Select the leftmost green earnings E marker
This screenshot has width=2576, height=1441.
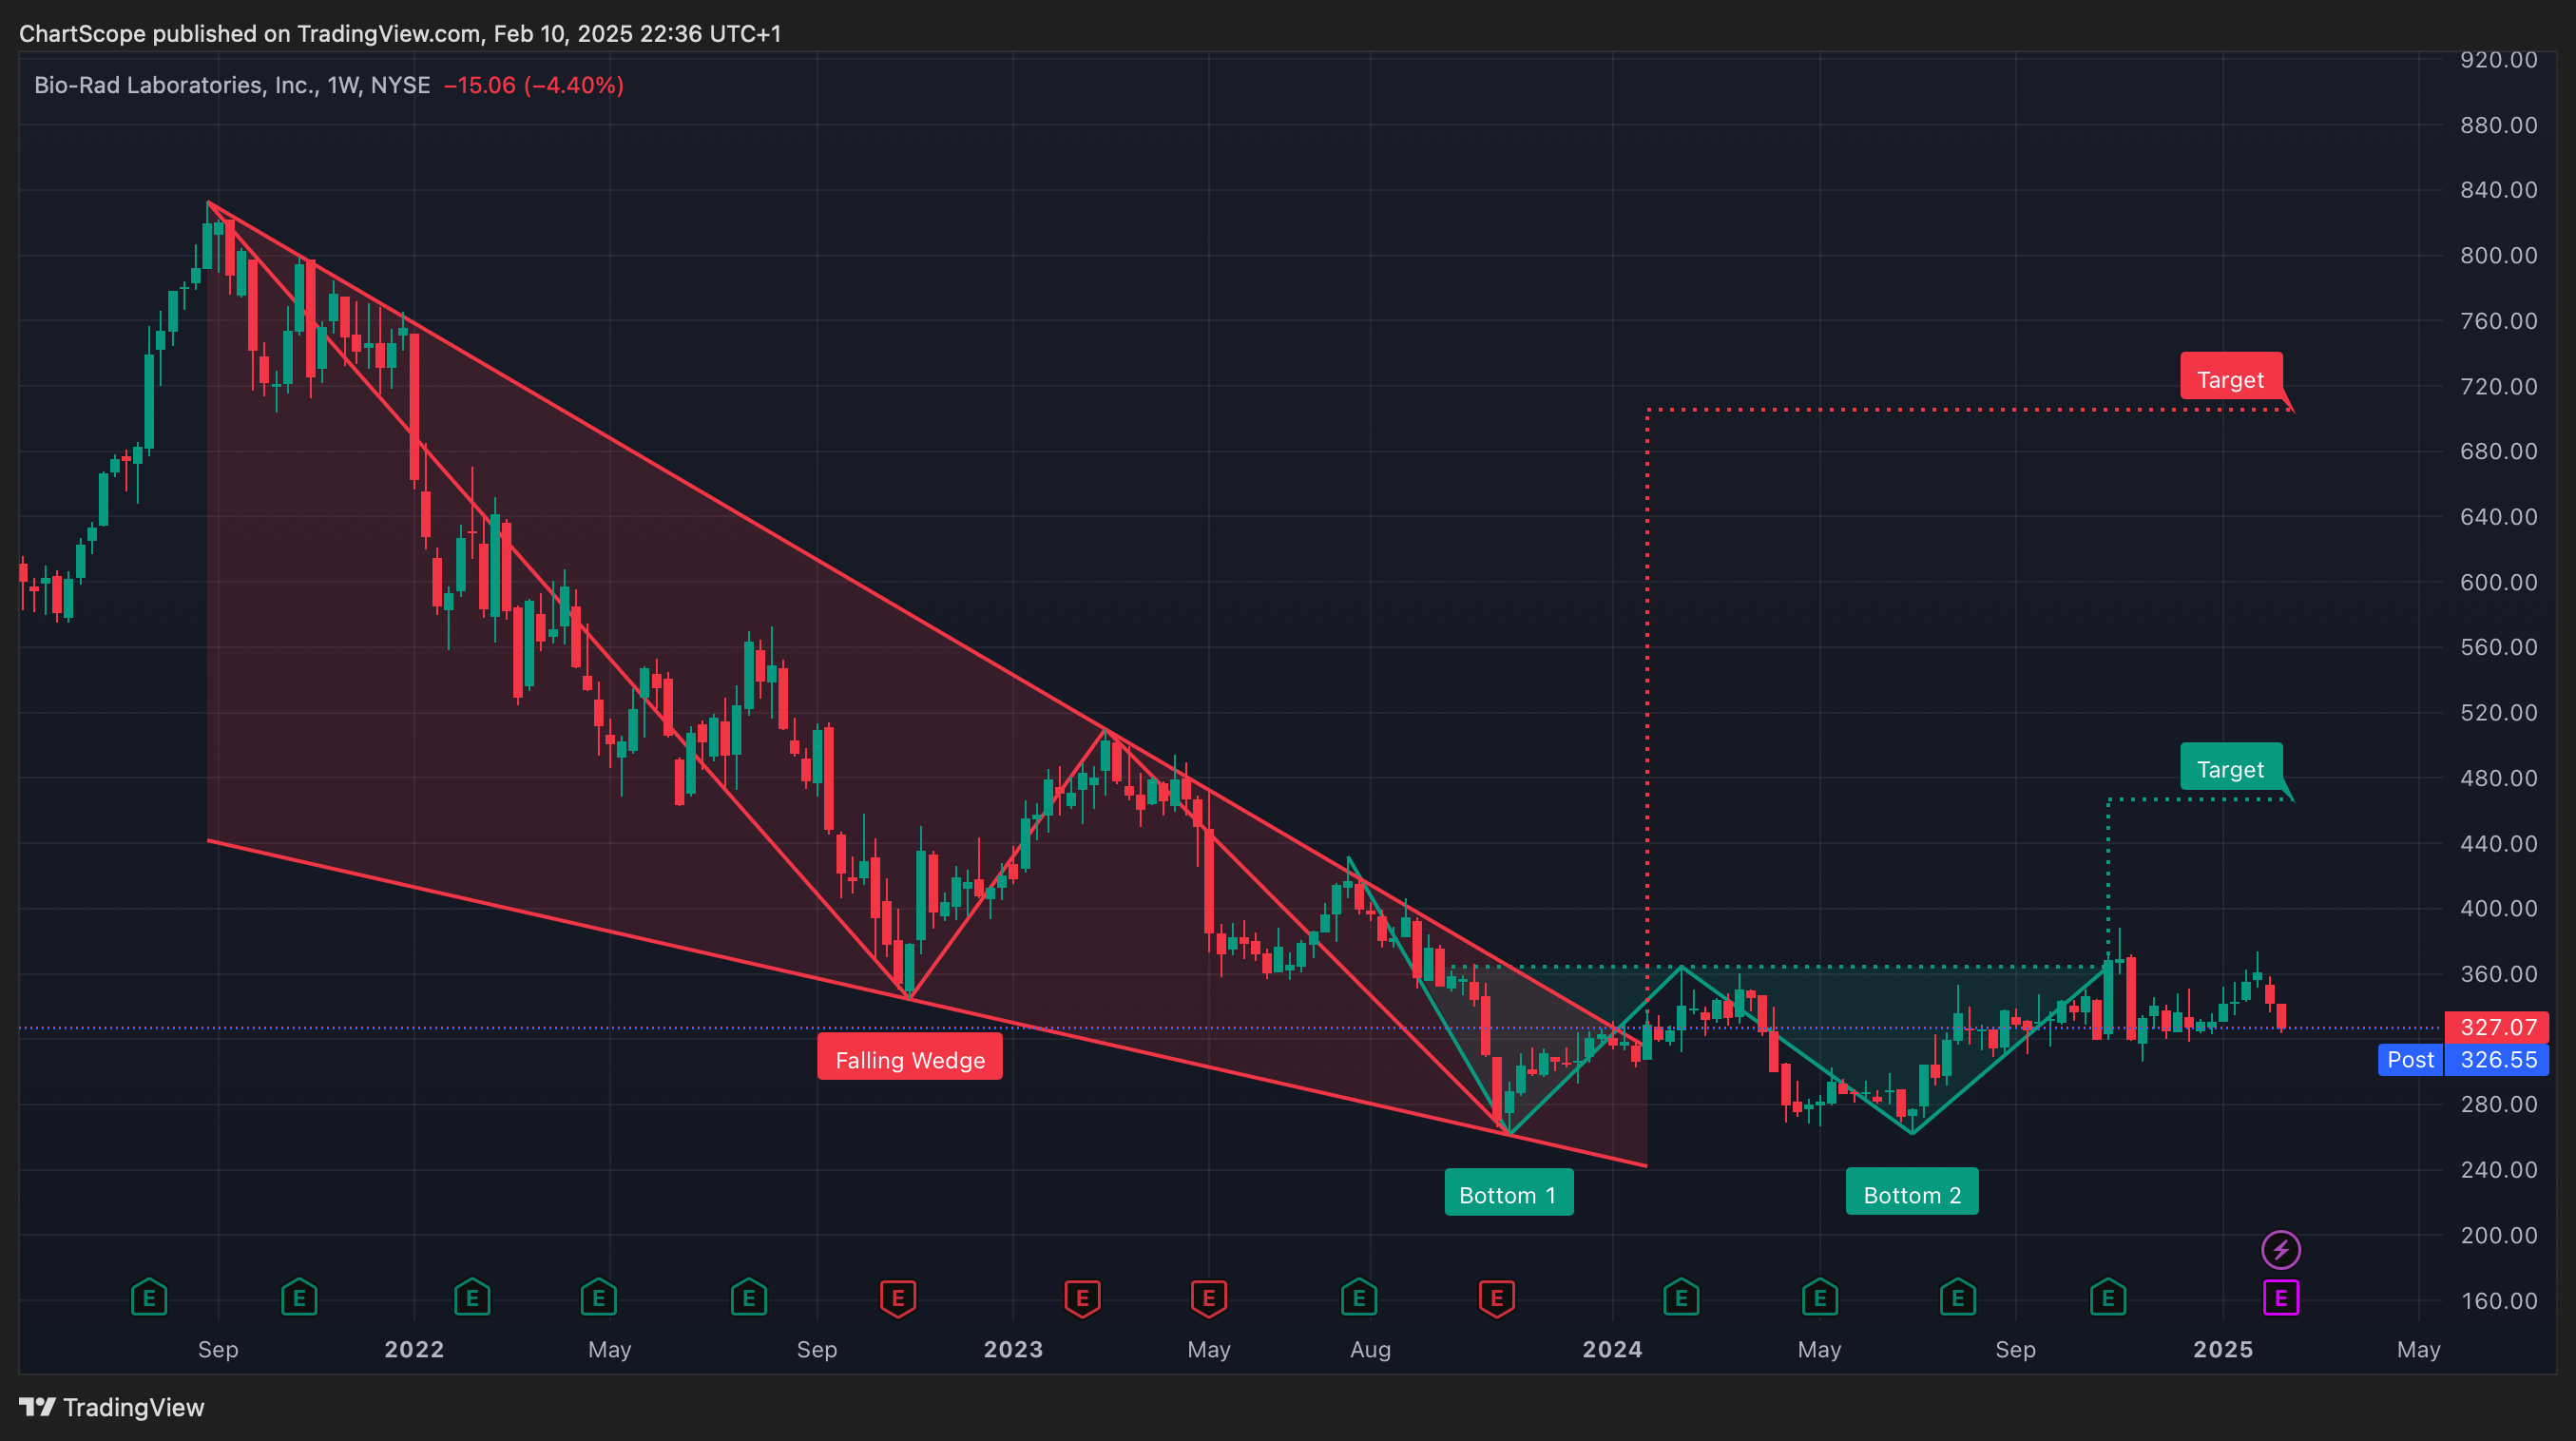(149, 1298)
